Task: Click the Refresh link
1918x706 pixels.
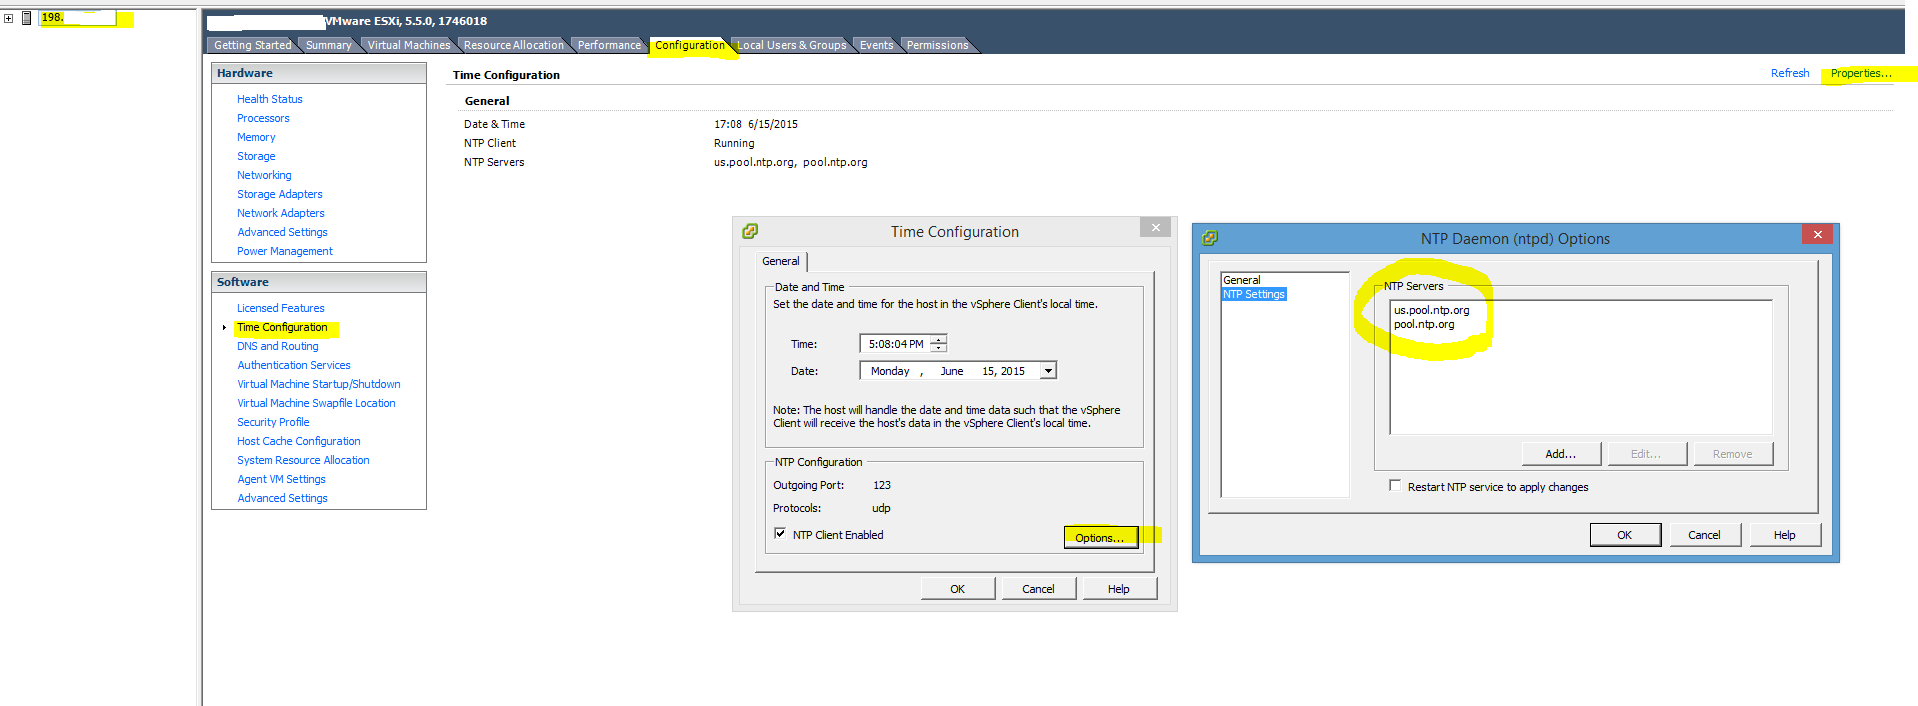Action: point(1790,73)
